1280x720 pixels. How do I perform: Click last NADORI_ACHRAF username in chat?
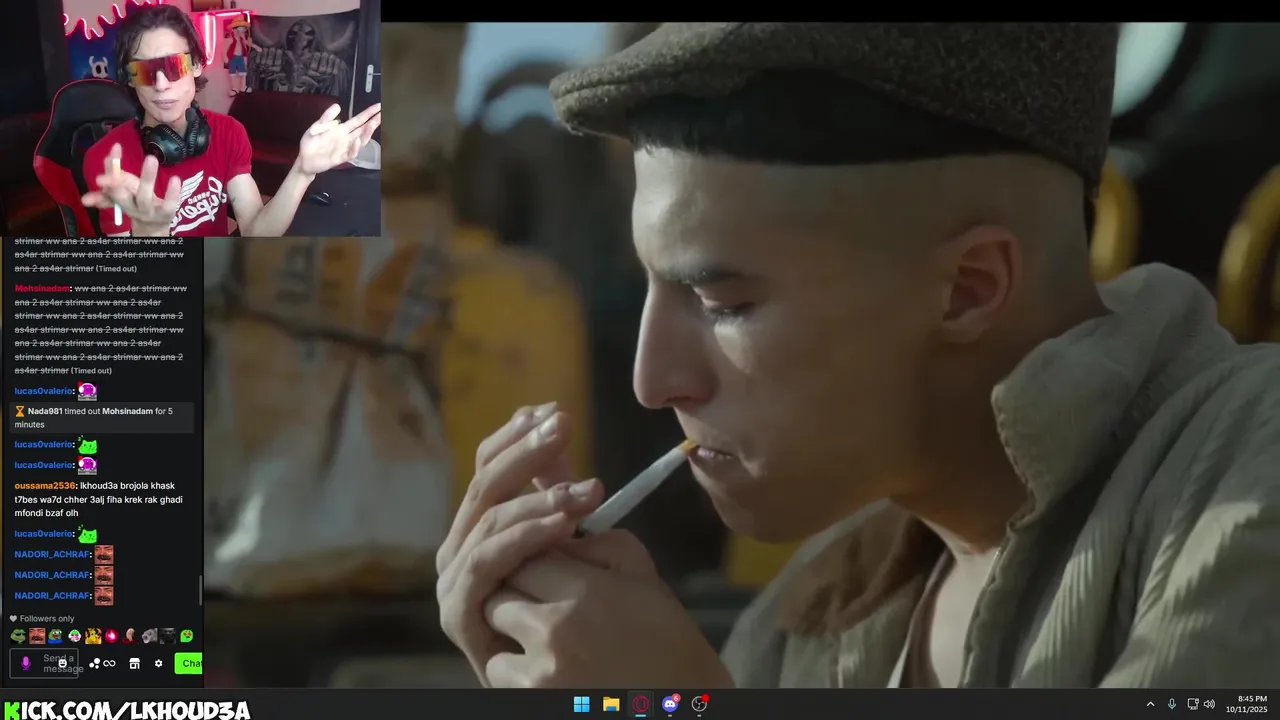coord(53,596)
